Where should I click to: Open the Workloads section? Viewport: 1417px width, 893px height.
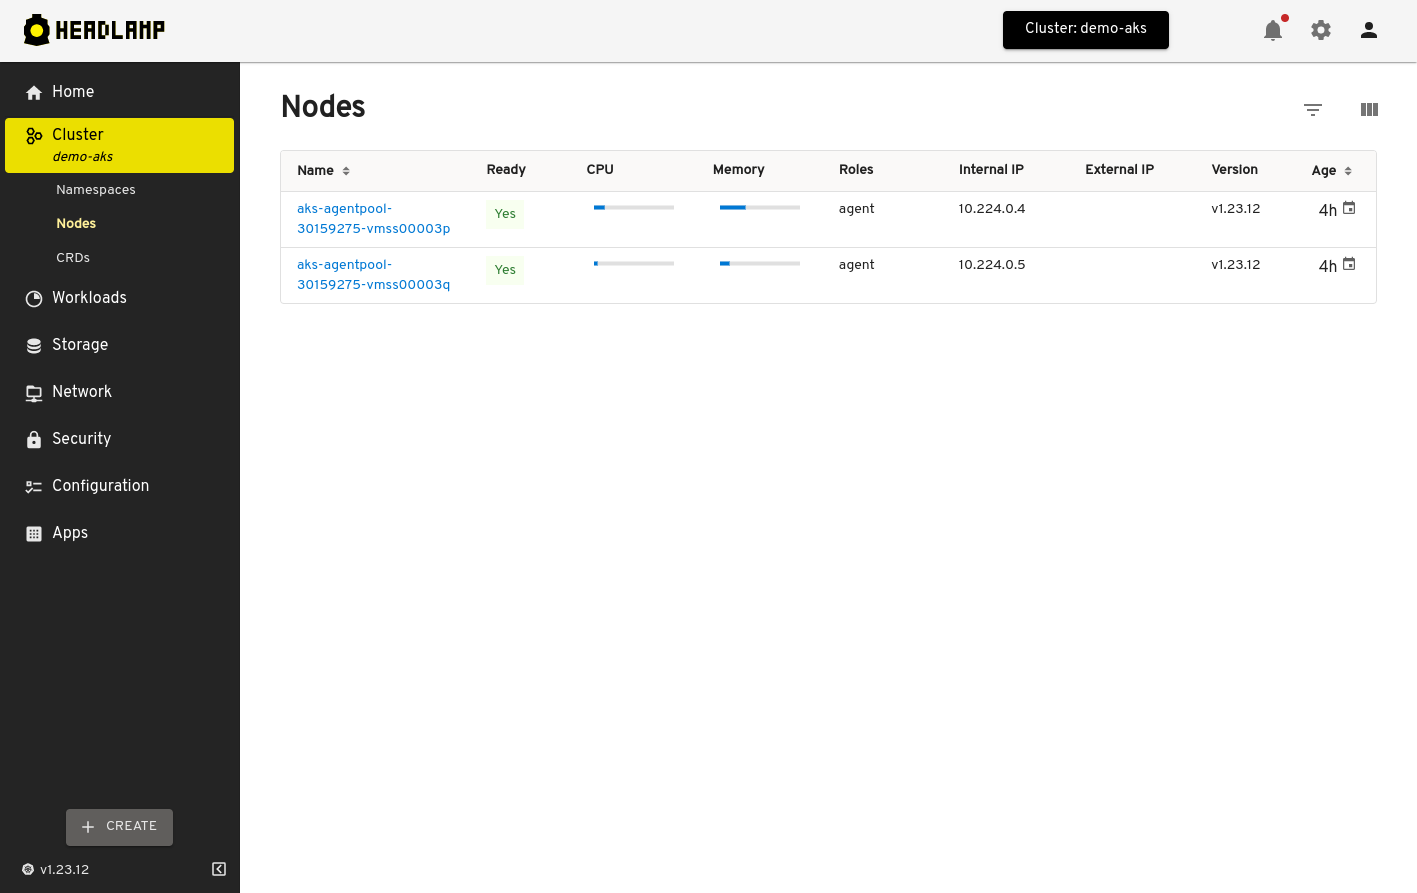click(x=120, y=298)
